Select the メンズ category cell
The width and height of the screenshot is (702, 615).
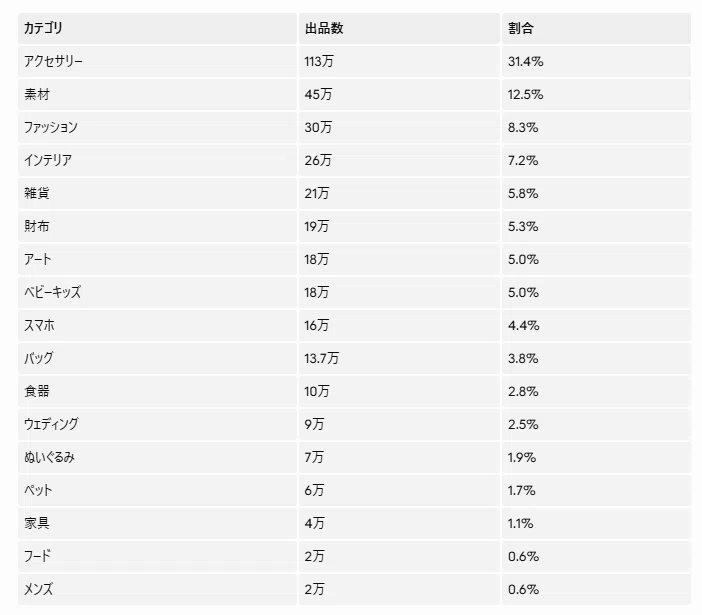point(157,589)
